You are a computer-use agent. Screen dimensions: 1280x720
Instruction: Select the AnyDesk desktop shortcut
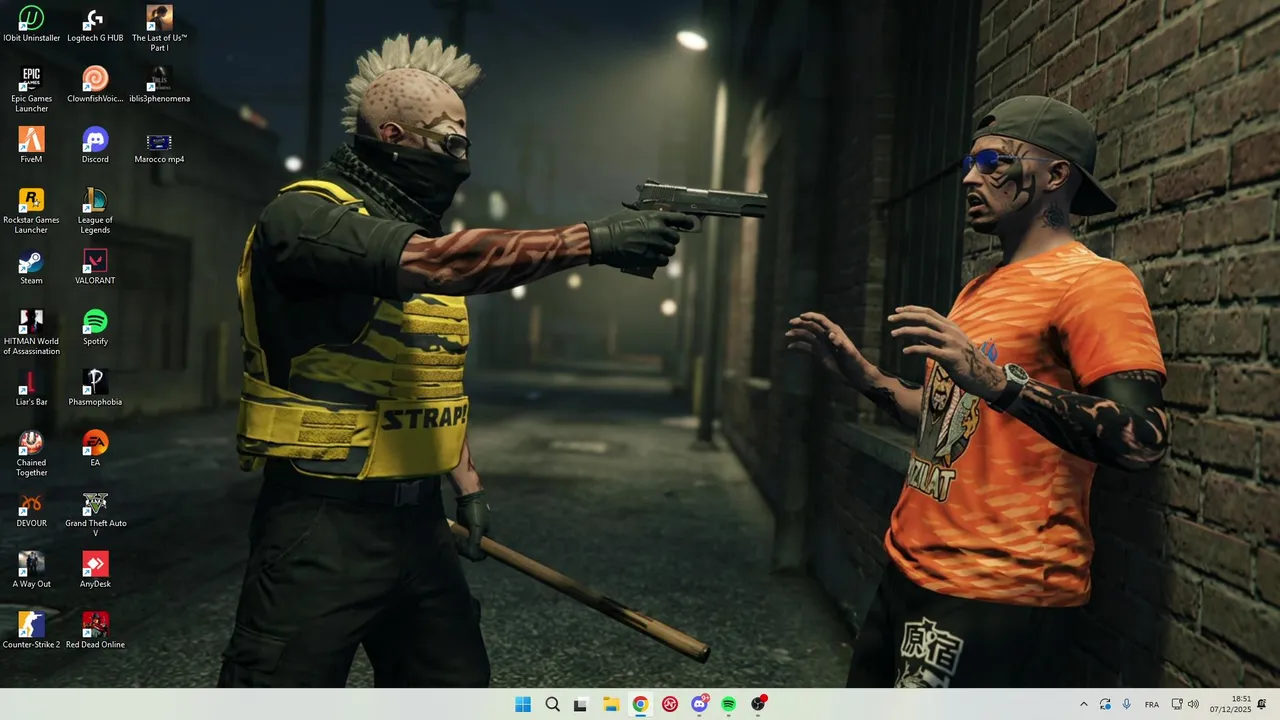[x=95, y=570]
